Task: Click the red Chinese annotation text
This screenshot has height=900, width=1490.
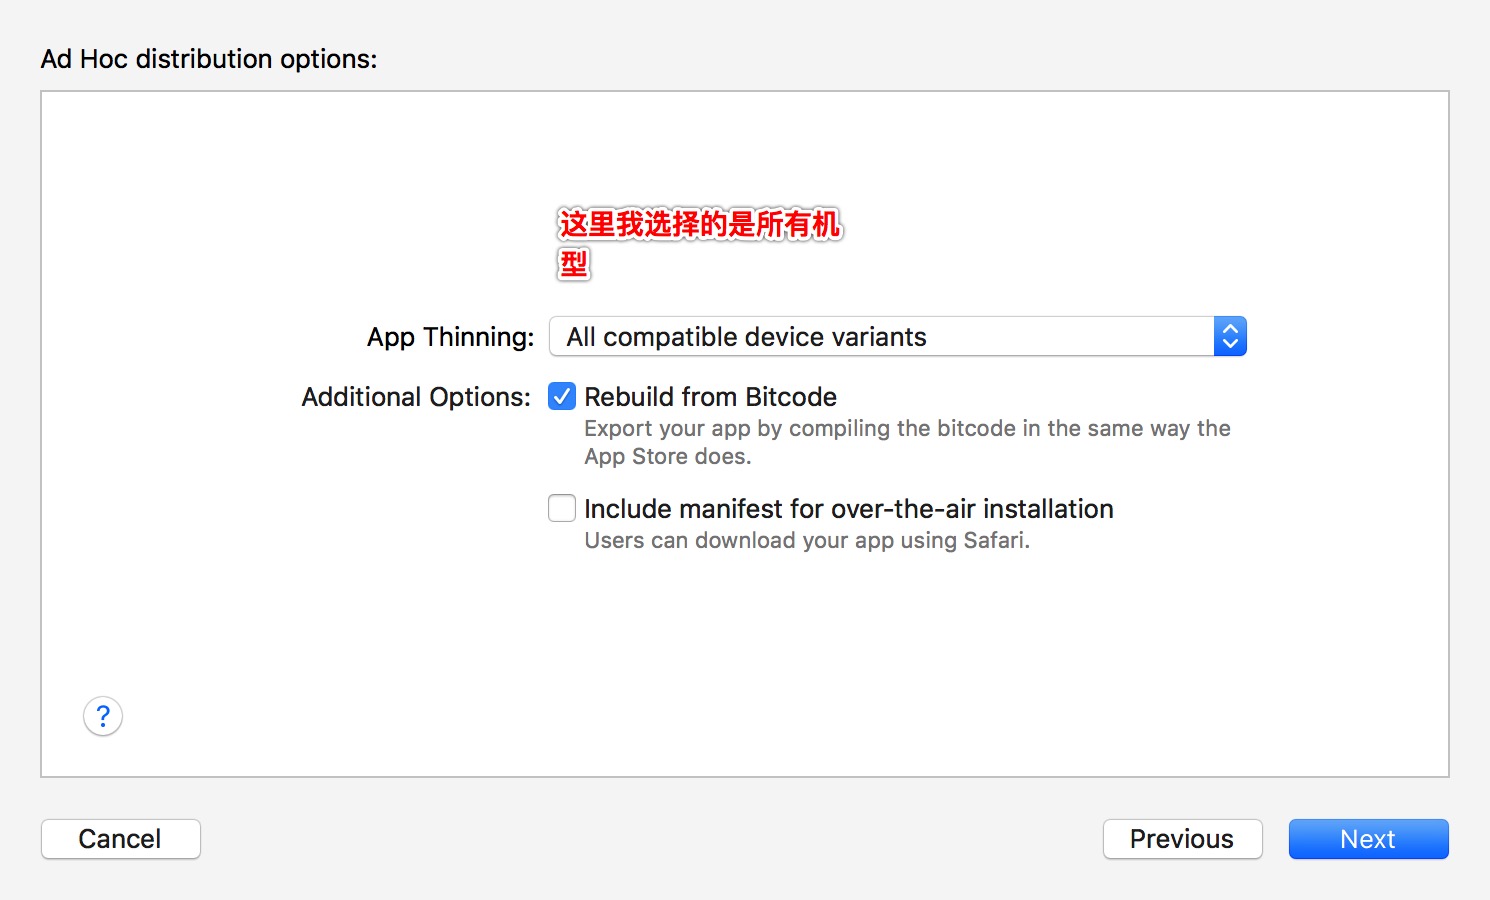Action: [x=700, y=243]
